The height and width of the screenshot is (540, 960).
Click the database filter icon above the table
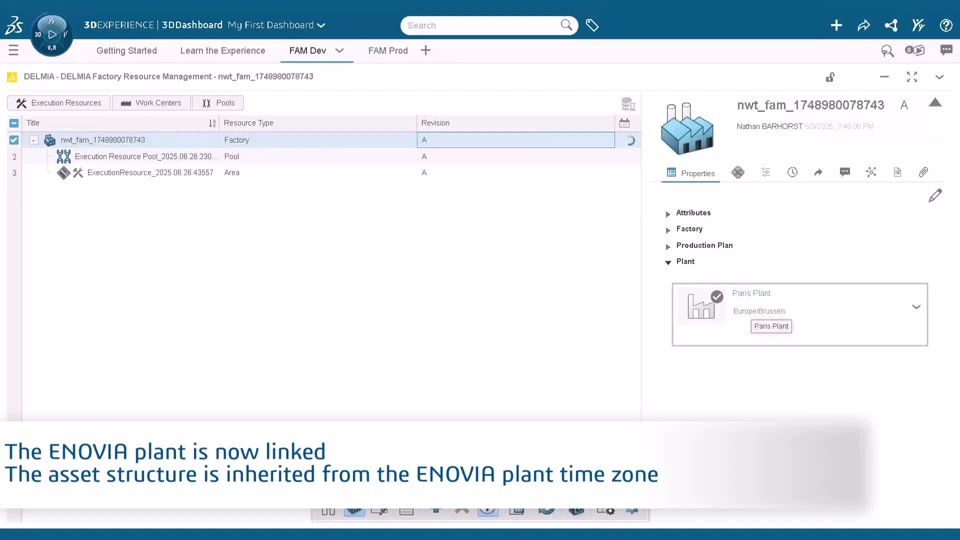point(628,104)
